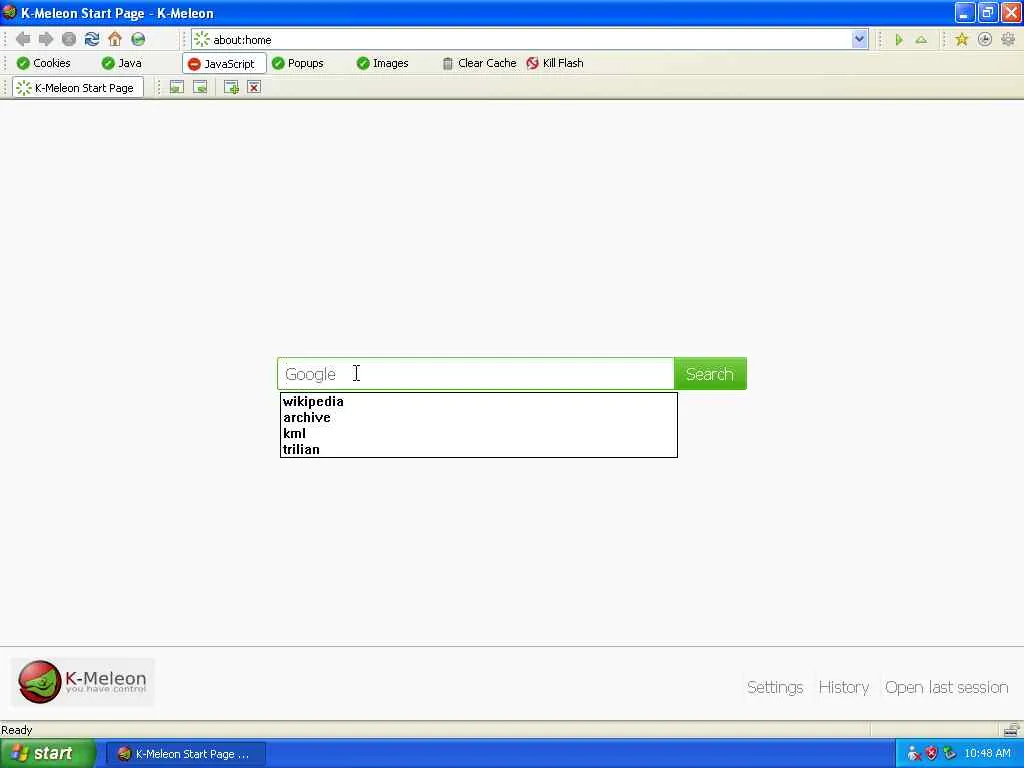Open the Windows Start menu

tap(47, 754)
